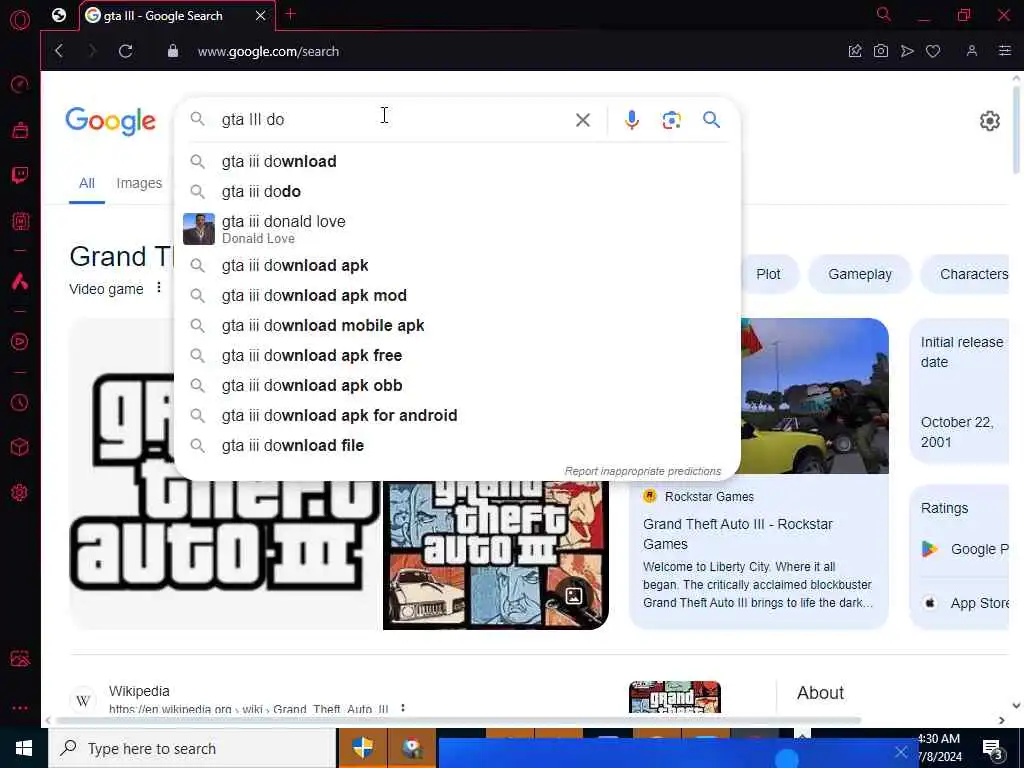Close the gta III Google Search tab
Image resolution: width=1024 pixels, height=768 pixels.
(261, 16)
